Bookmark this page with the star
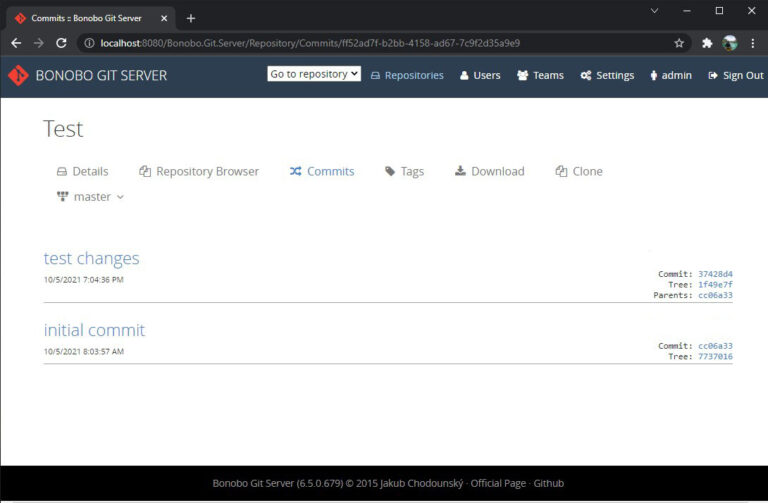This screenshot has height=503, width=768. point(679,43)
